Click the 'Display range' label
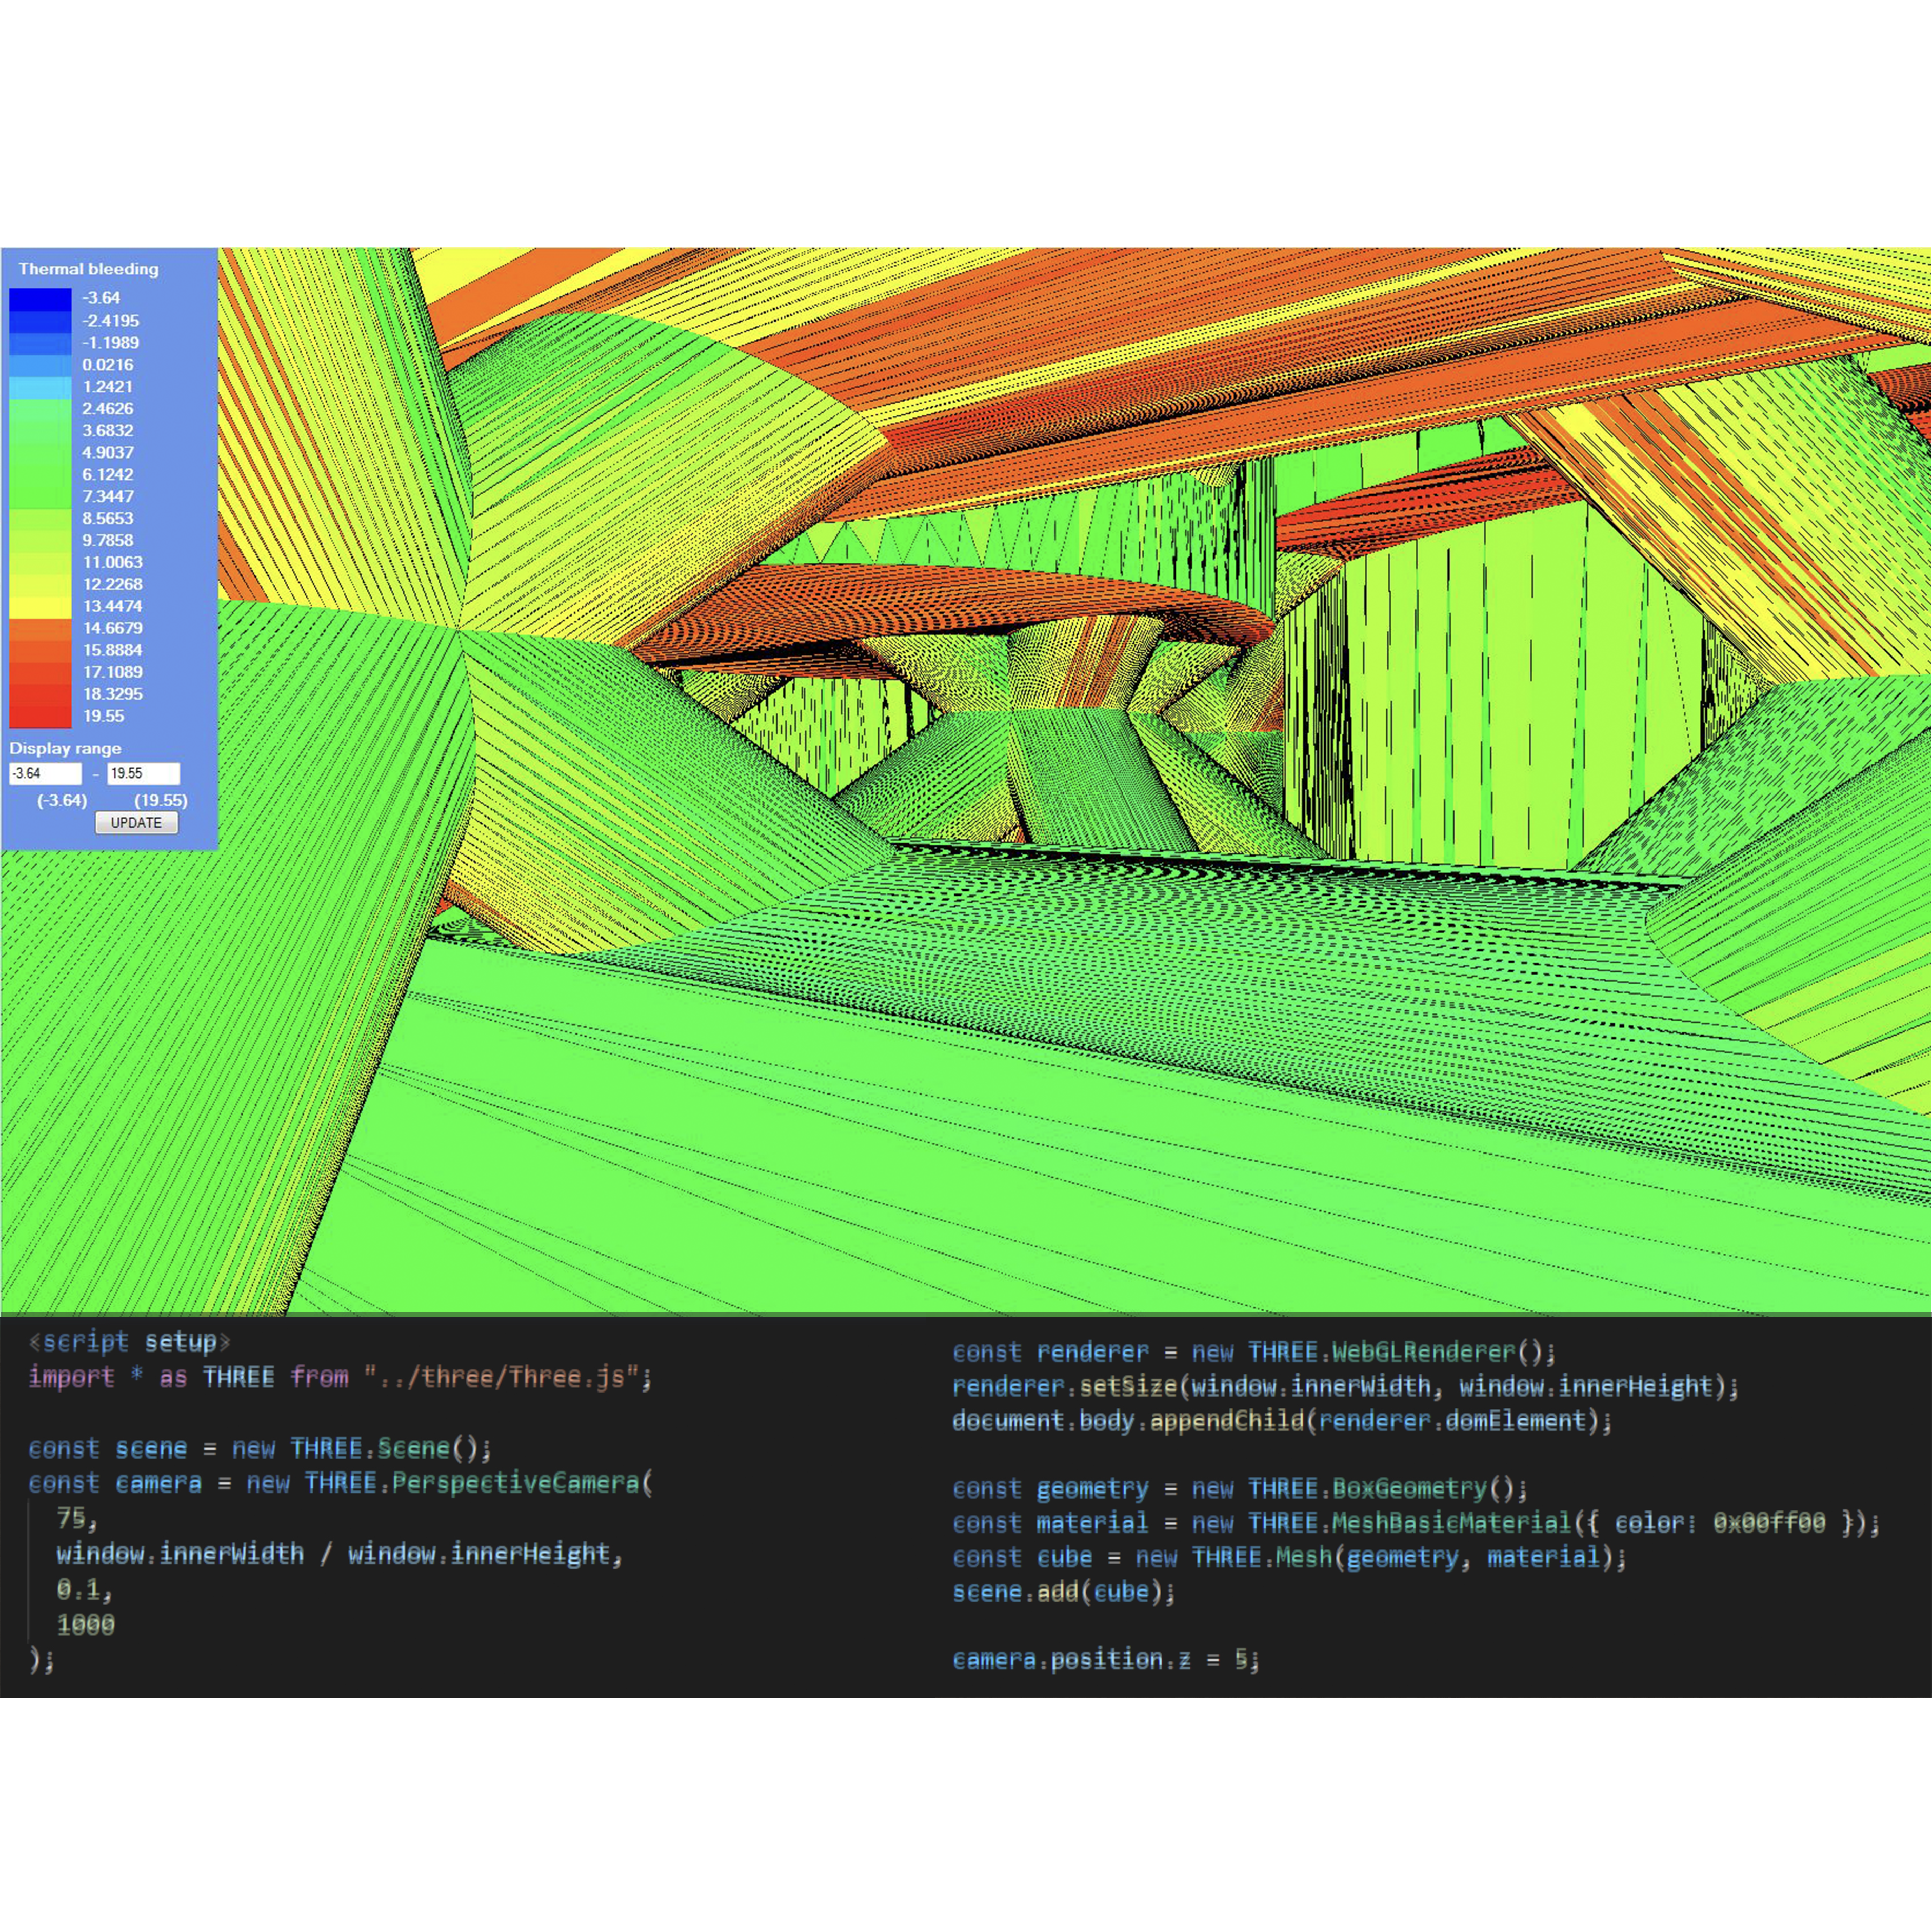This screenshot has width=1932, height=1929. [65, 748]
